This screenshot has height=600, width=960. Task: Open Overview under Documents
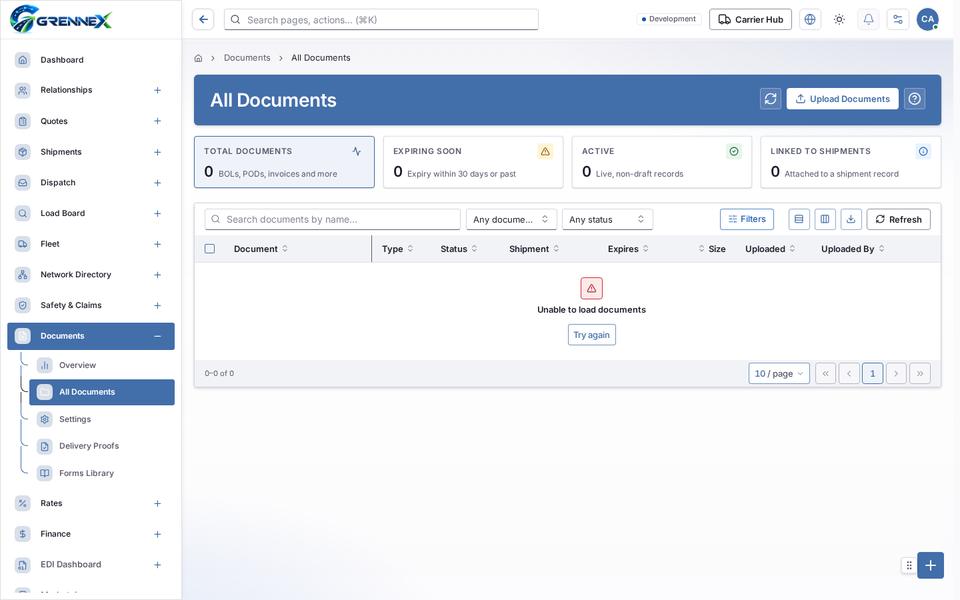coord(102,366)
